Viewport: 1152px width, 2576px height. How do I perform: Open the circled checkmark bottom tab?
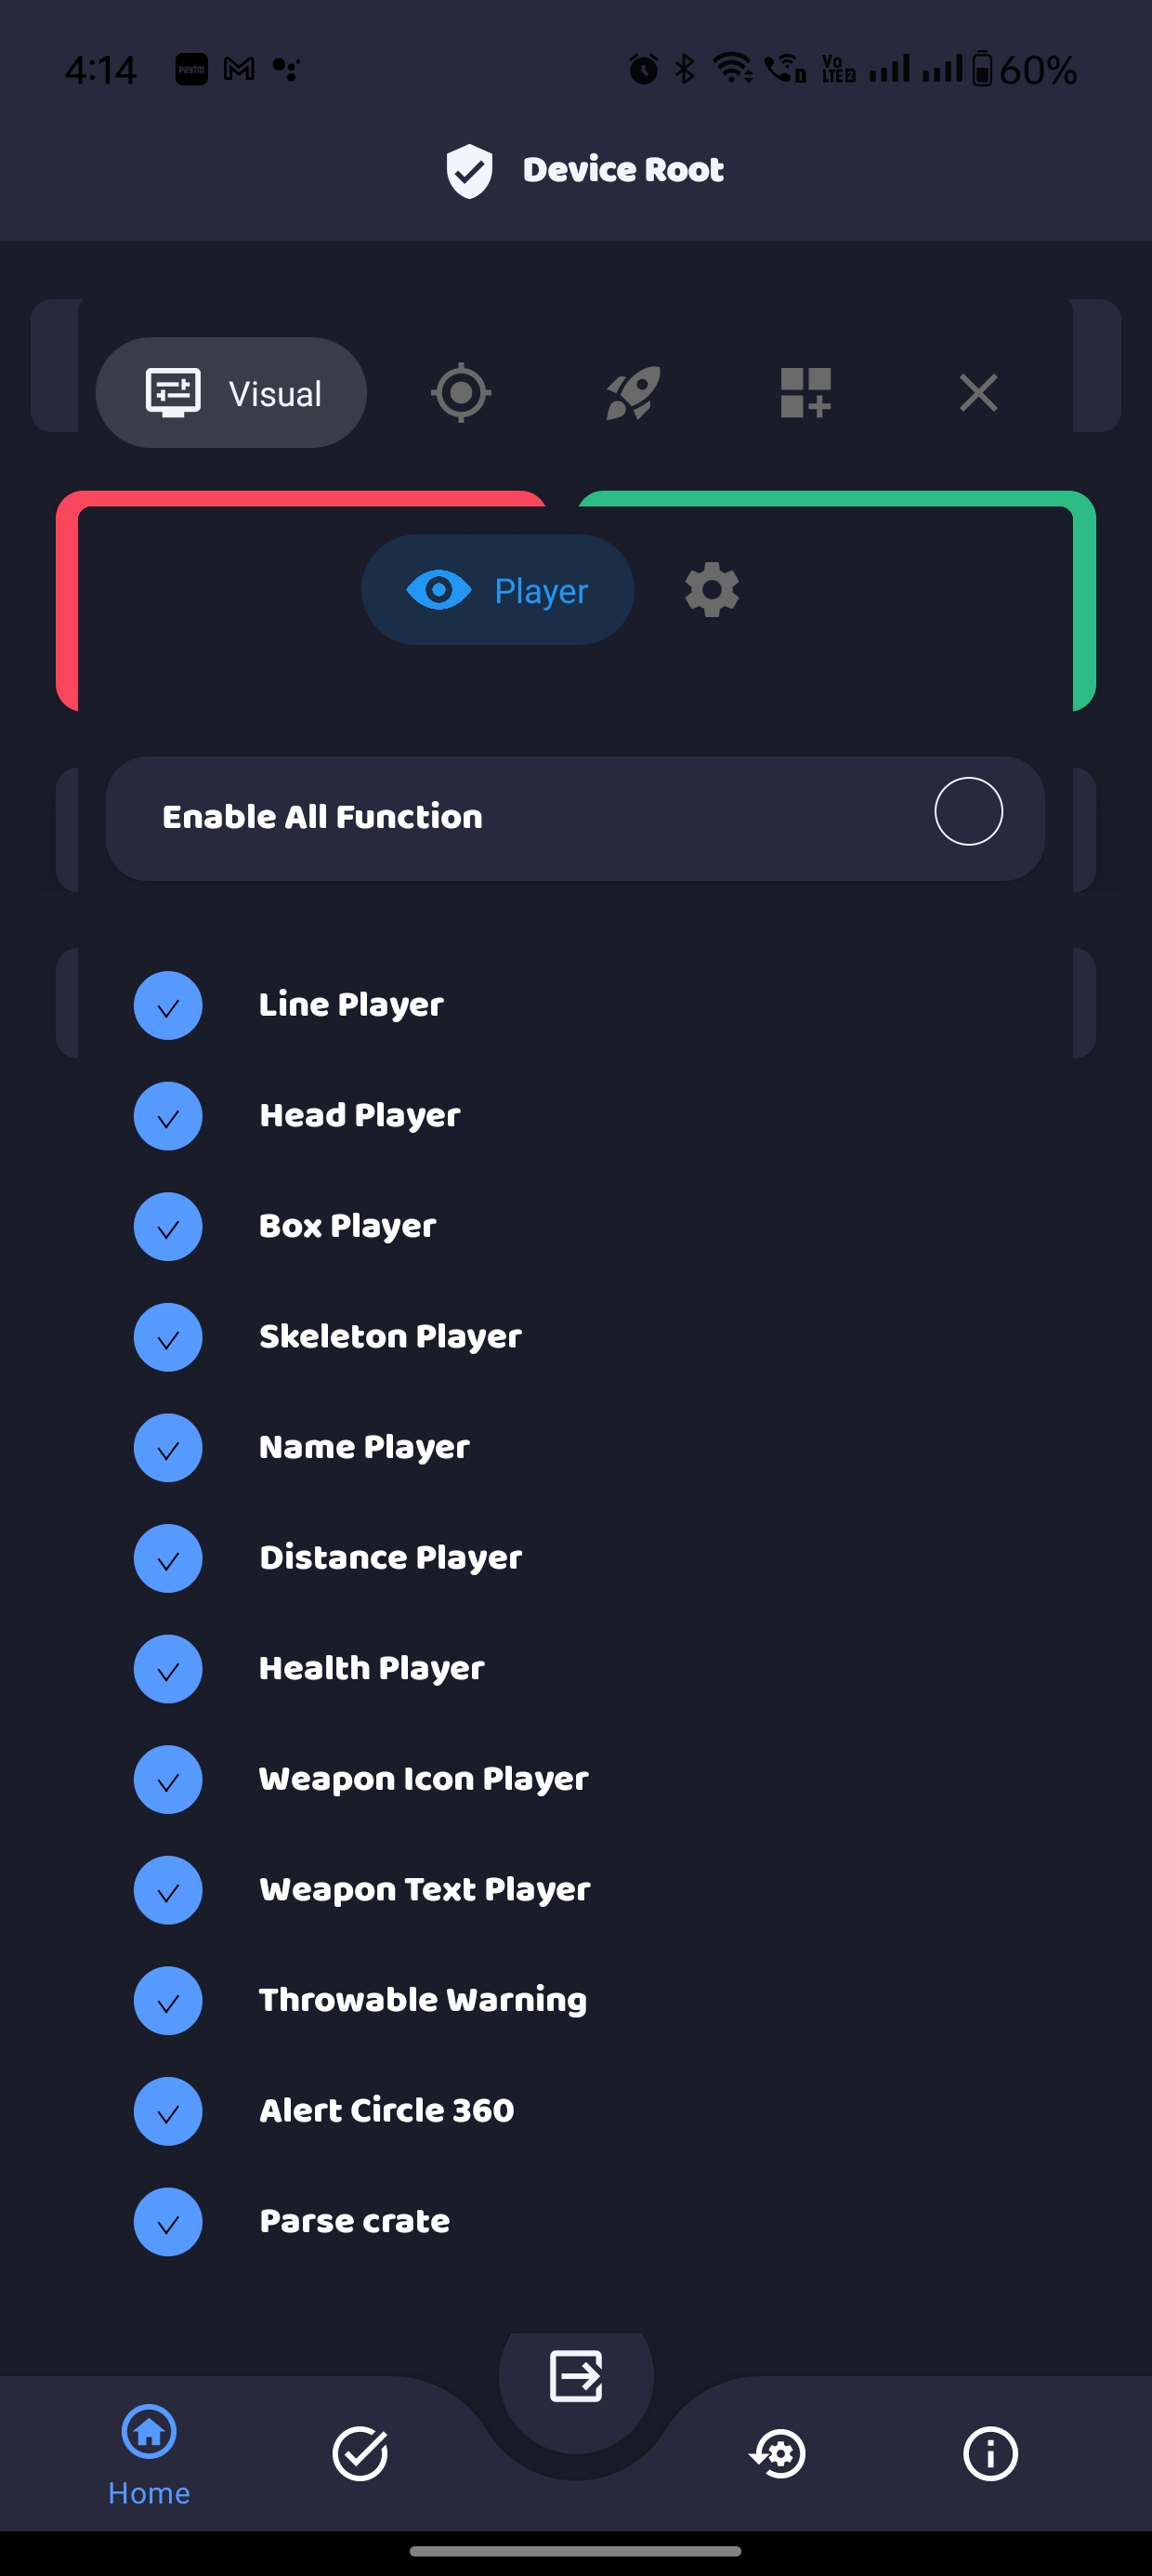(x=360, y=2453)
